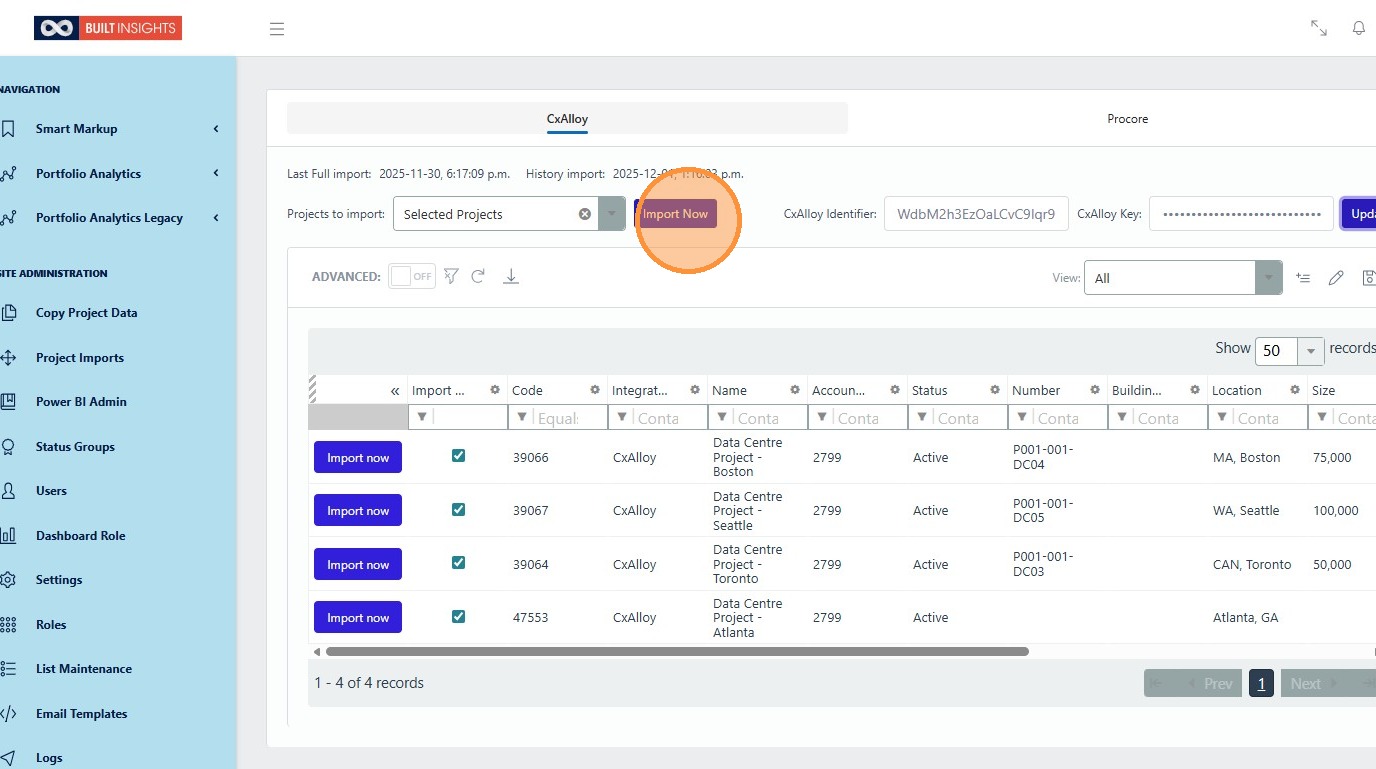Click the CxAlloy Identifier field

pos(976,214)
